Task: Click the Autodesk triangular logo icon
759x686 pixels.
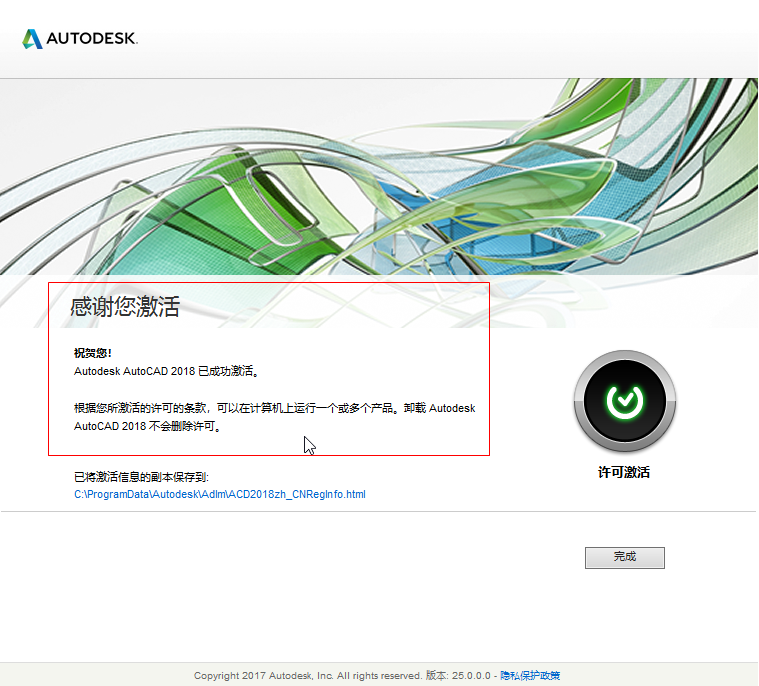Action: pyautogui.click(x=32, y=39)
